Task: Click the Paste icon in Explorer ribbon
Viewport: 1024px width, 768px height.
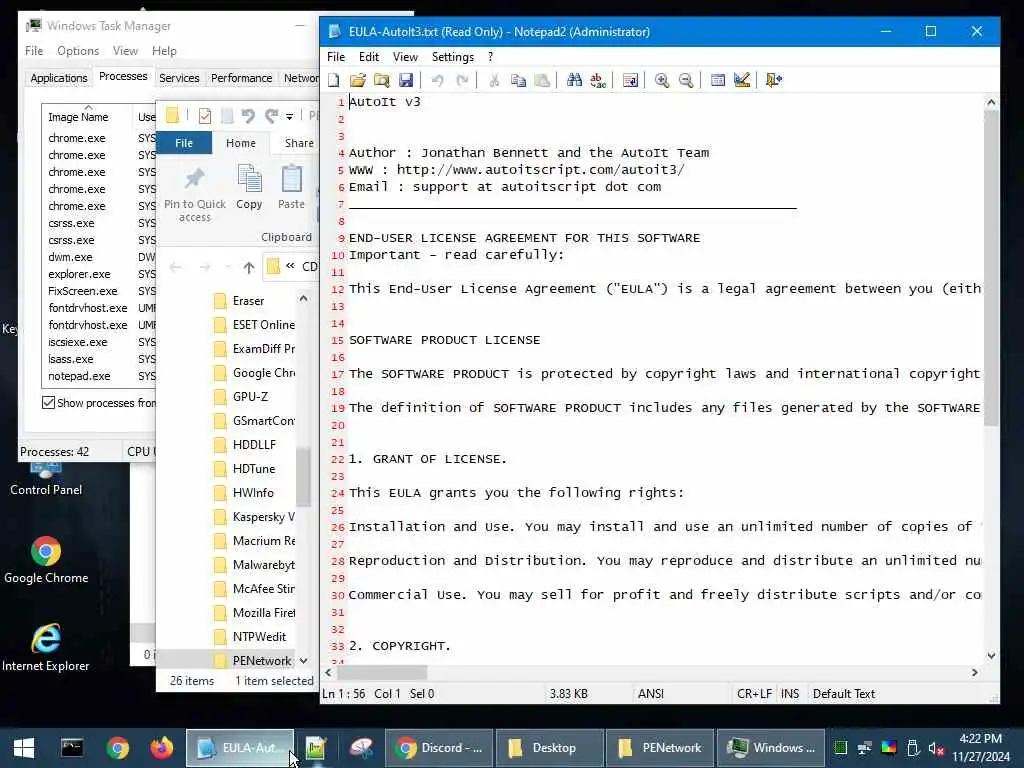Action: pos(291,187)
